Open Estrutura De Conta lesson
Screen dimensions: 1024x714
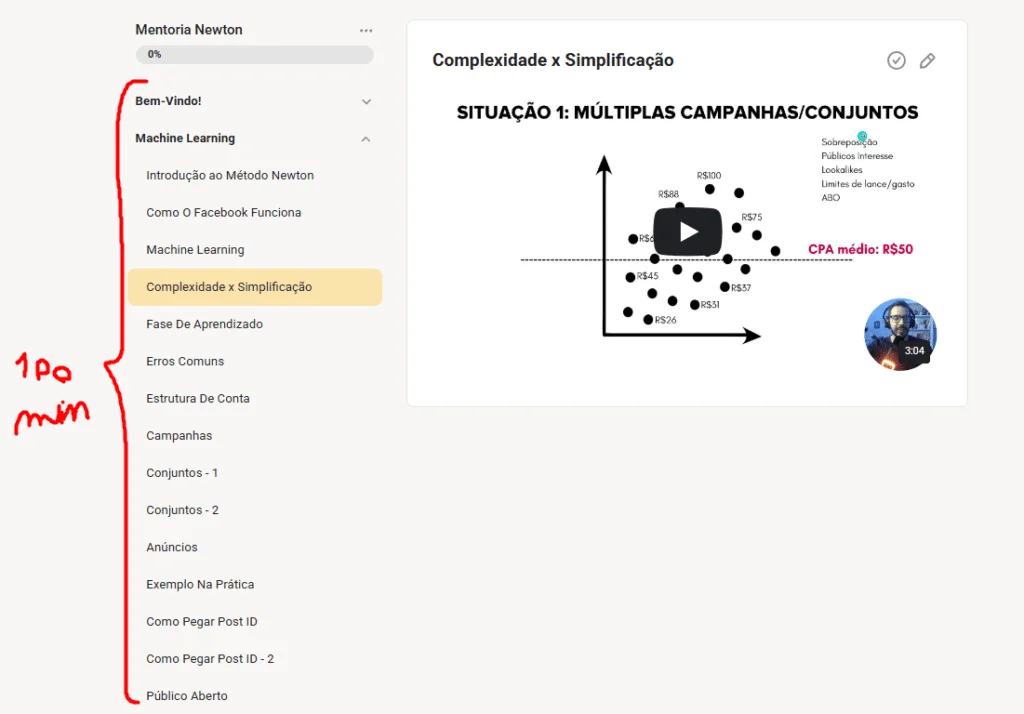pos(198,398)
